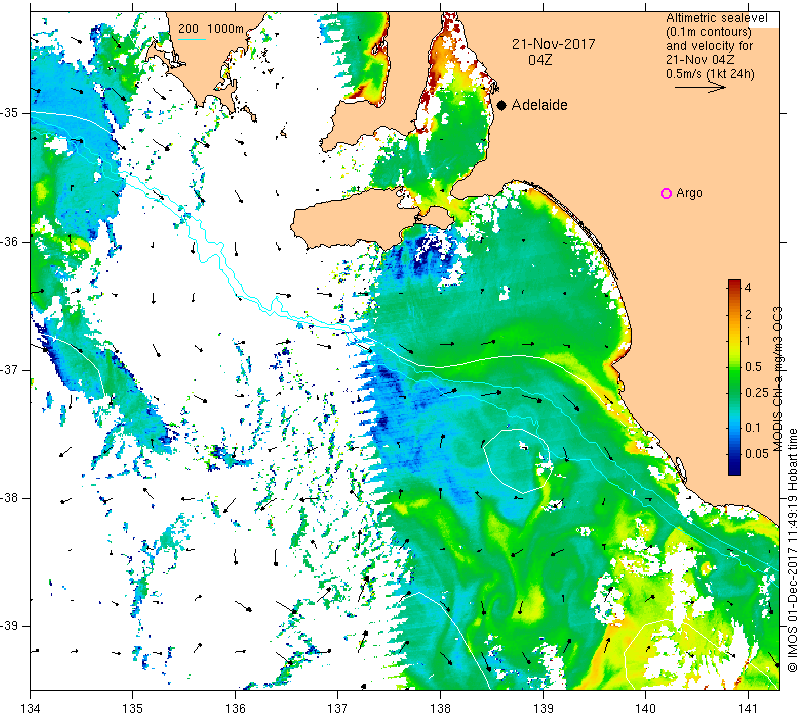Image resolution: width=800 pixels, height=720 pixels.
Task: Click the colorbar value 0.25 label
Action: point(757,392)
